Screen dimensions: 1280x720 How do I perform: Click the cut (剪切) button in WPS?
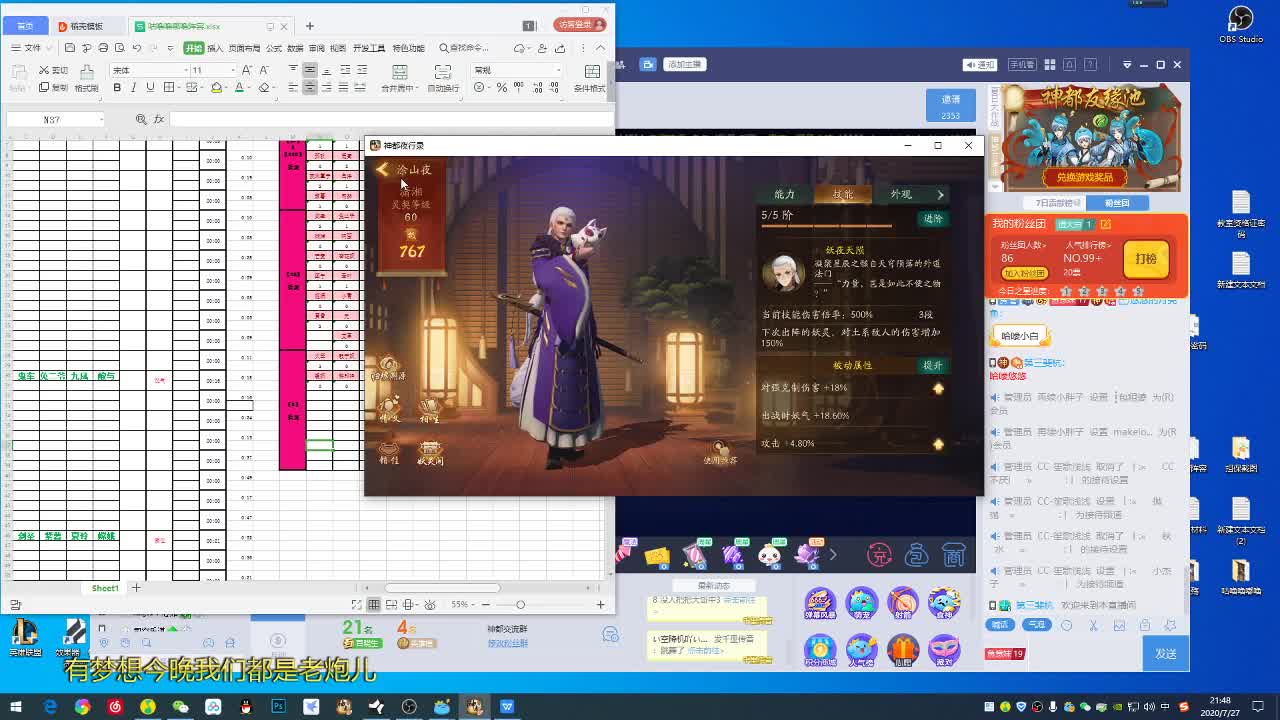[54, 70]
